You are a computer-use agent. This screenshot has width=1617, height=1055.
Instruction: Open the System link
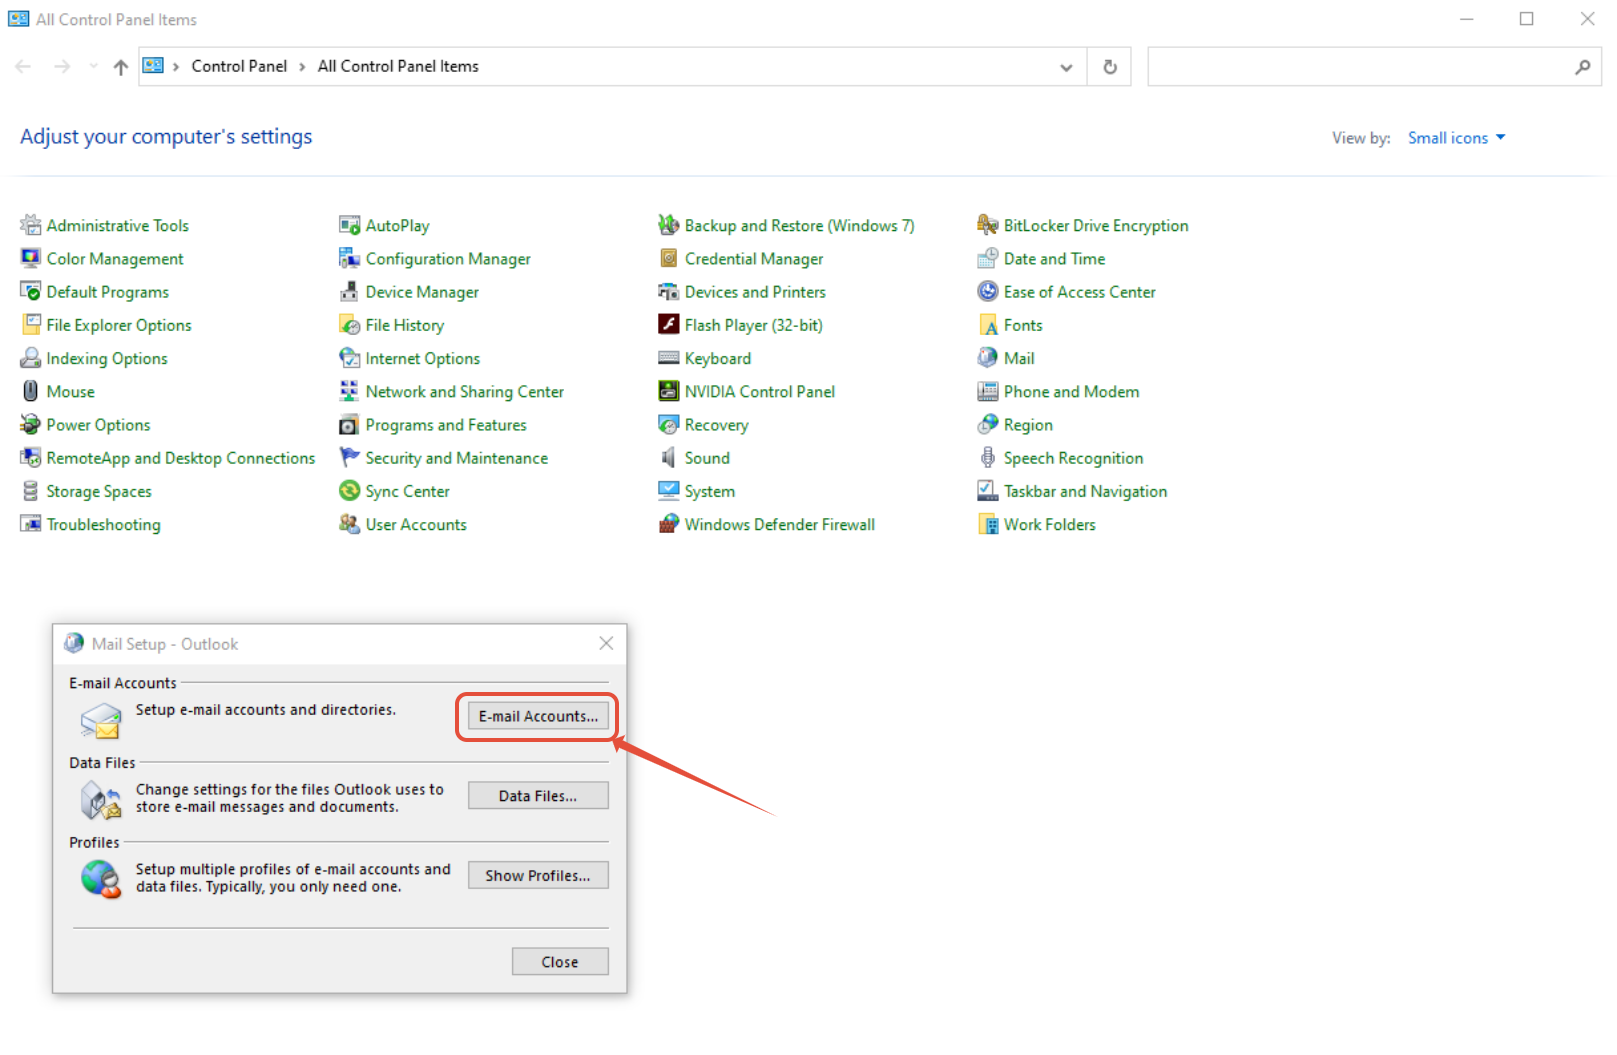click(710, 492)
